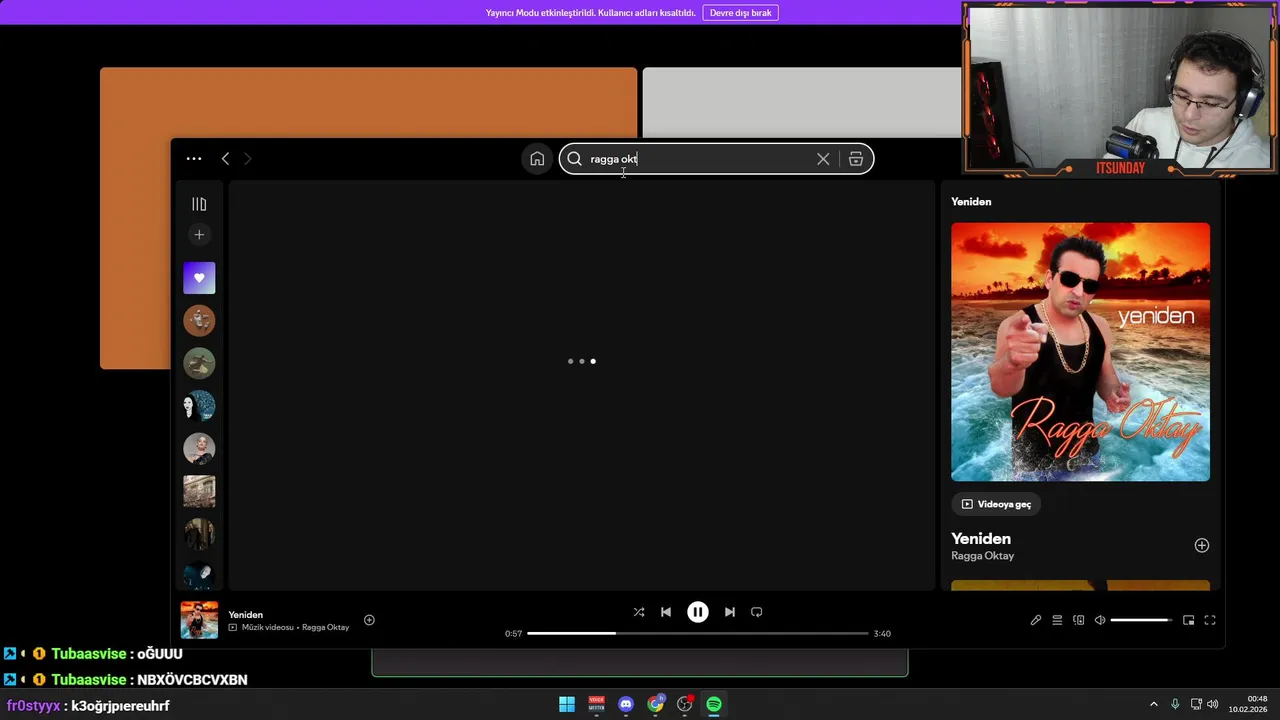Create a new playlist with plus icon

coord(199,235)
